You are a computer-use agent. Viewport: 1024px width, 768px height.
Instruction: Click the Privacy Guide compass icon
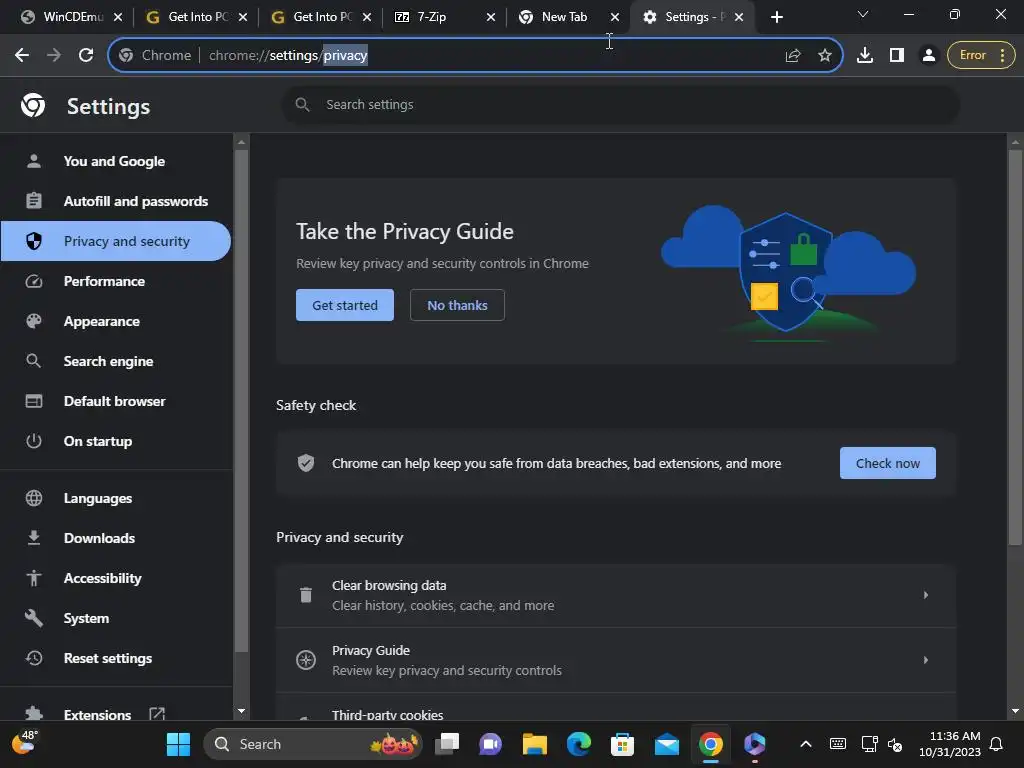coord(306,660)
